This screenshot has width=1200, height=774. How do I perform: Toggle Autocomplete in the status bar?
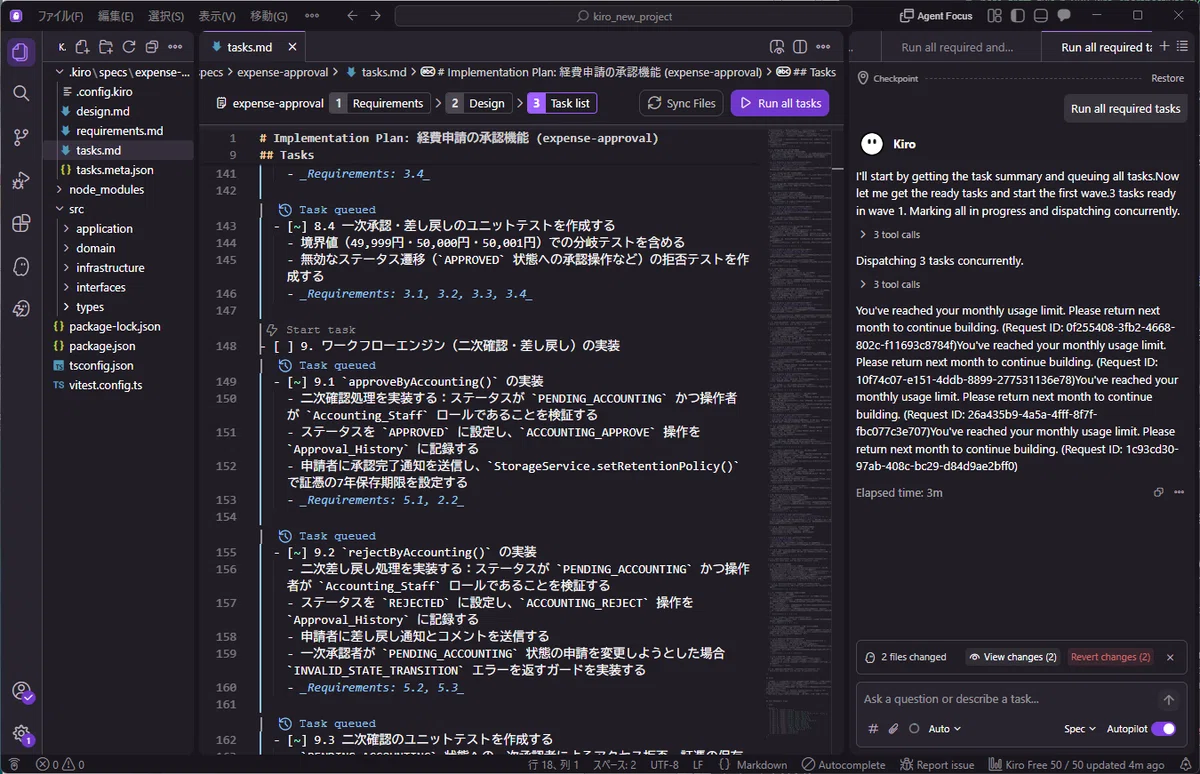coord(843,764)
